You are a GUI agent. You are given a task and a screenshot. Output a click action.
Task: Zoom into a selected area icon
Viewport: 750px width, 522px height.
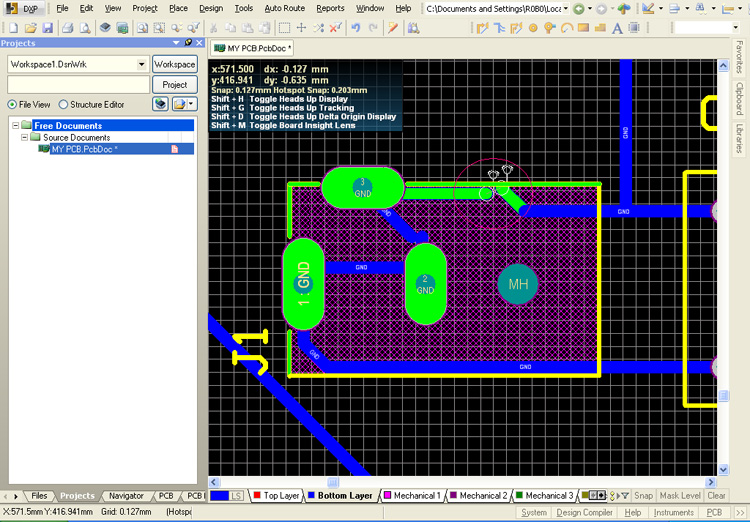click(159, 28)
